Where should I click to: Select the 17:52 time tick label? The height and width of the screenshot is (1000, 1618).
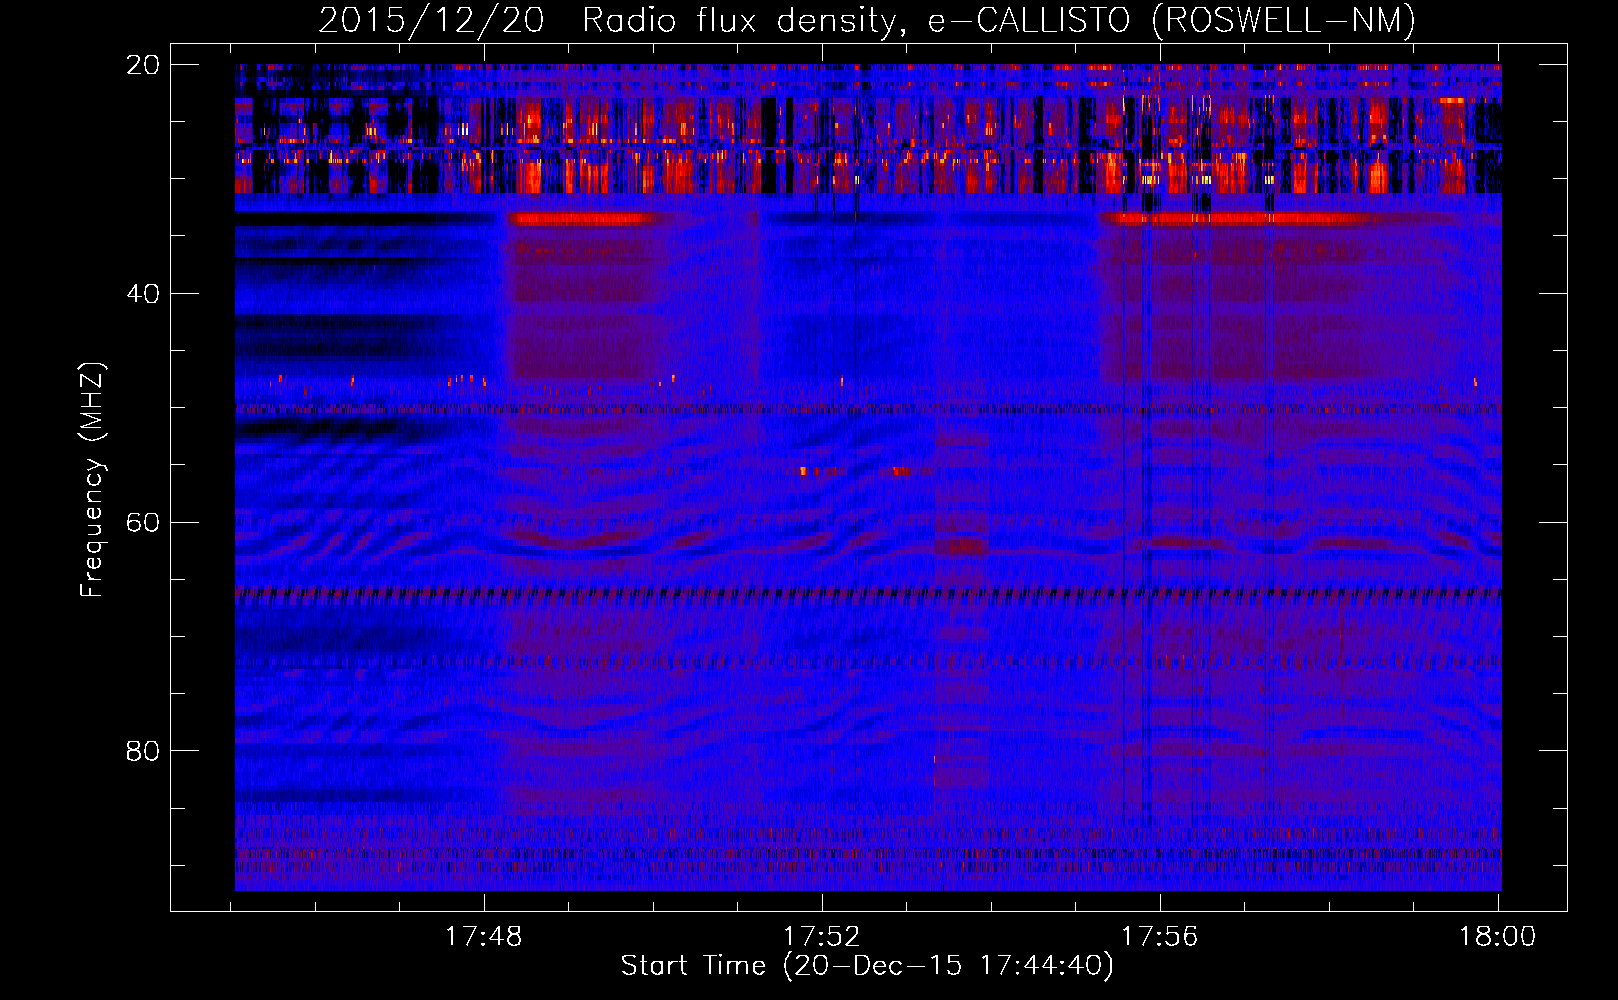click(x=821, y=937)
